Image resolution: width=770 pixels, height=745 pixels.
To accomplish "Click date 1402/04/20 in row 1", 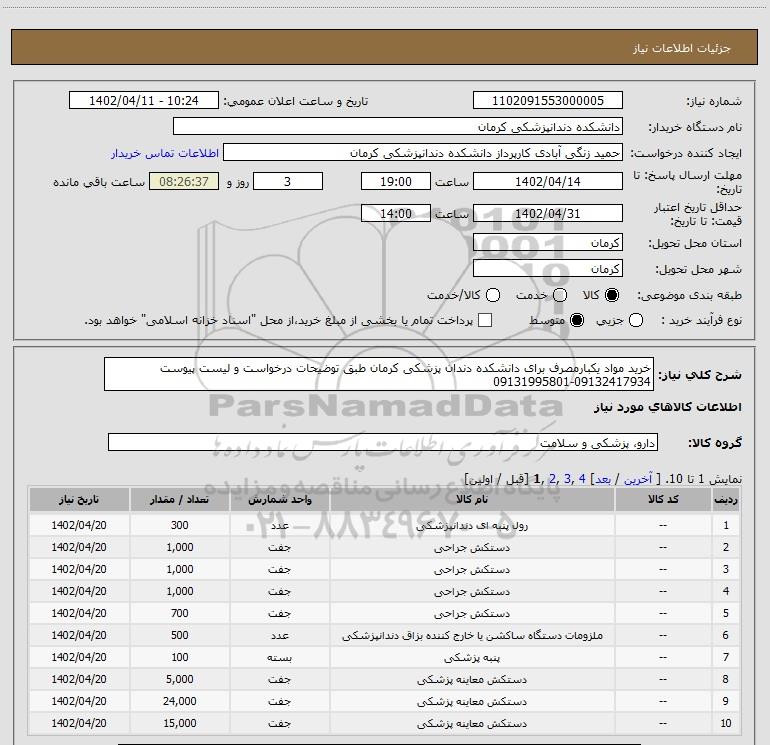I will 79,525.
